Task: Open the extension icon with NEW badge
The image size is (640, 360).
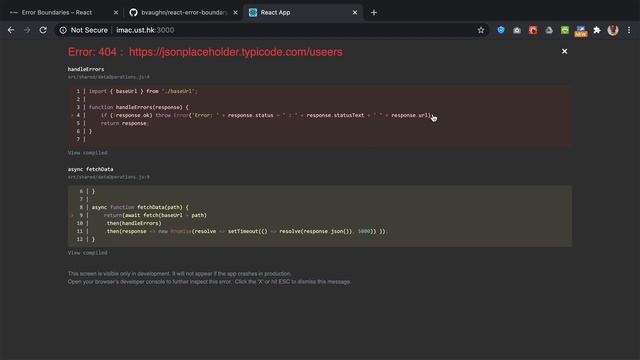Action: click(581, 31)
